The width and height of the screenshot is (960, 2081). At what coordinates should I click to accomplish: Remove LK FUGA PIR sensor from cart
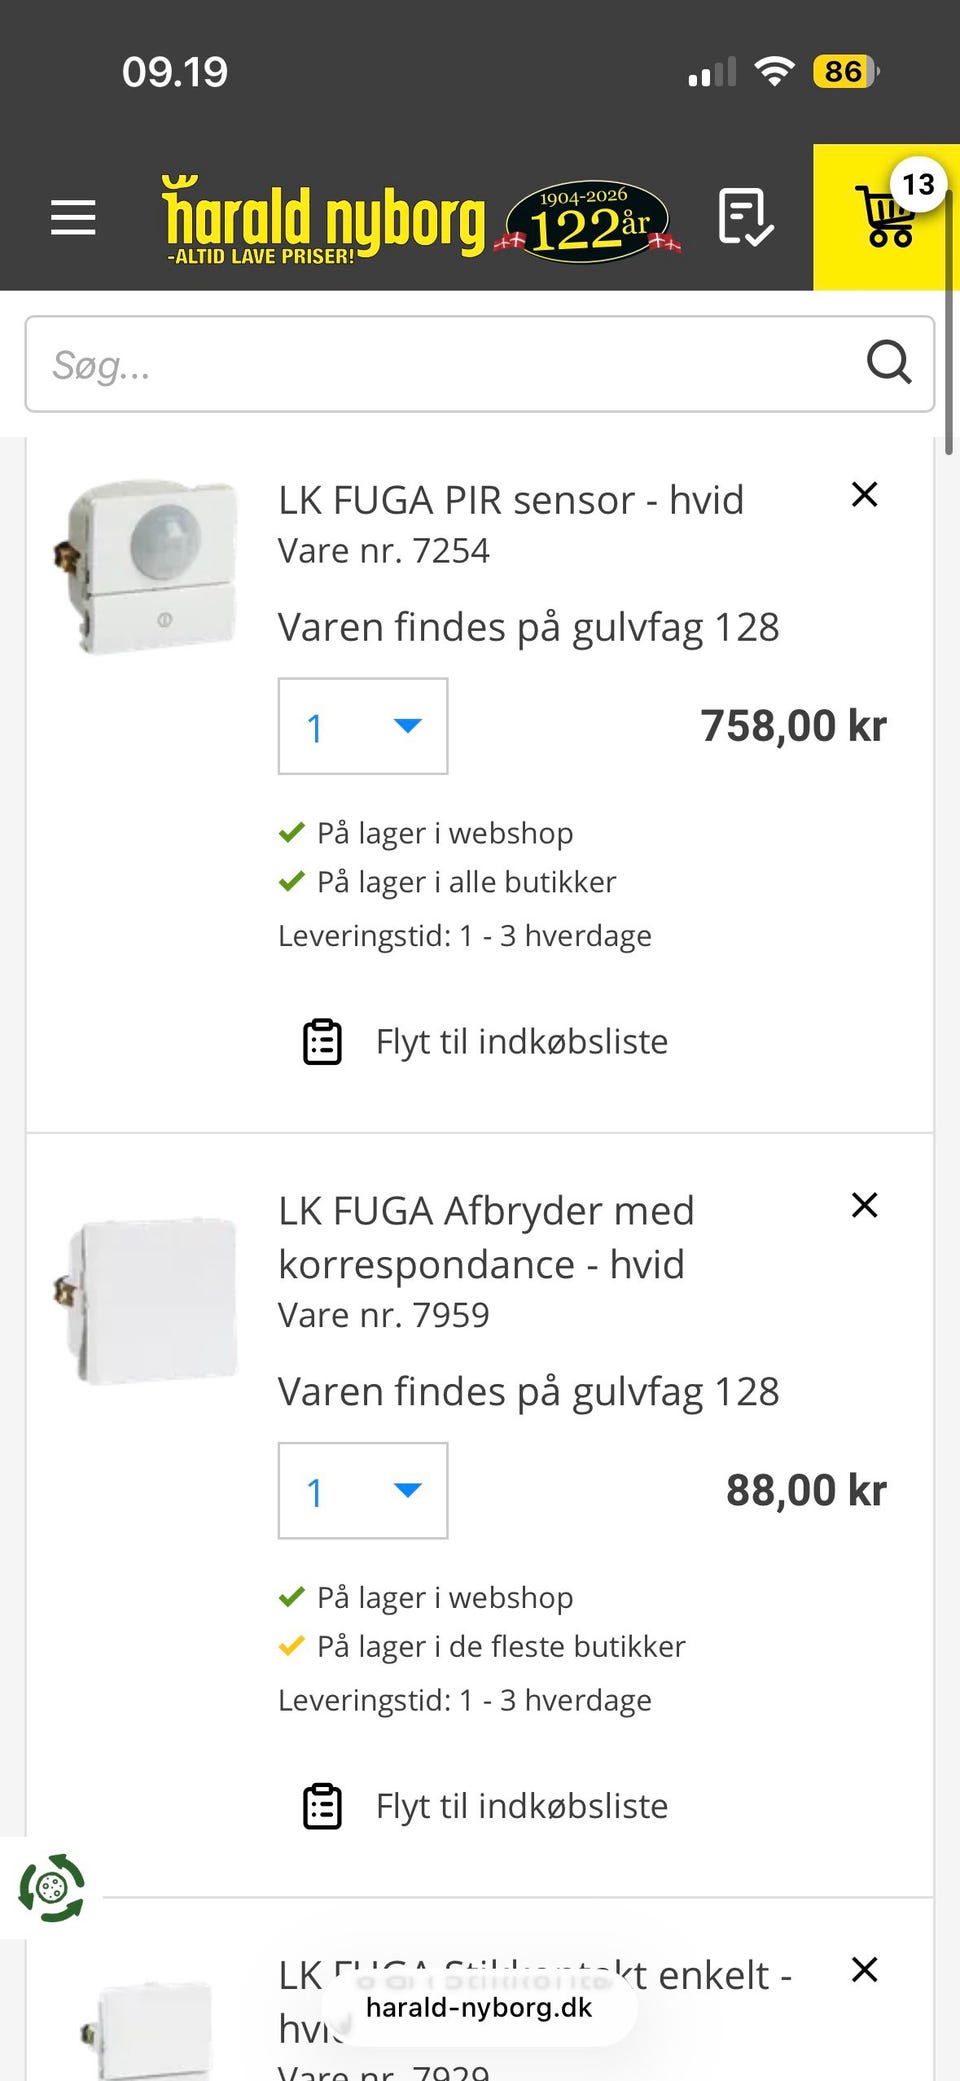click(x=864, y=495)
